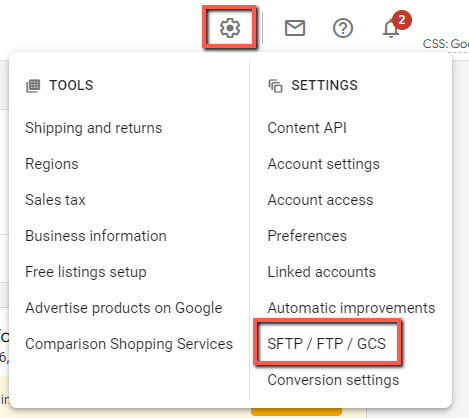Open Conversion settings

[333, 380]
